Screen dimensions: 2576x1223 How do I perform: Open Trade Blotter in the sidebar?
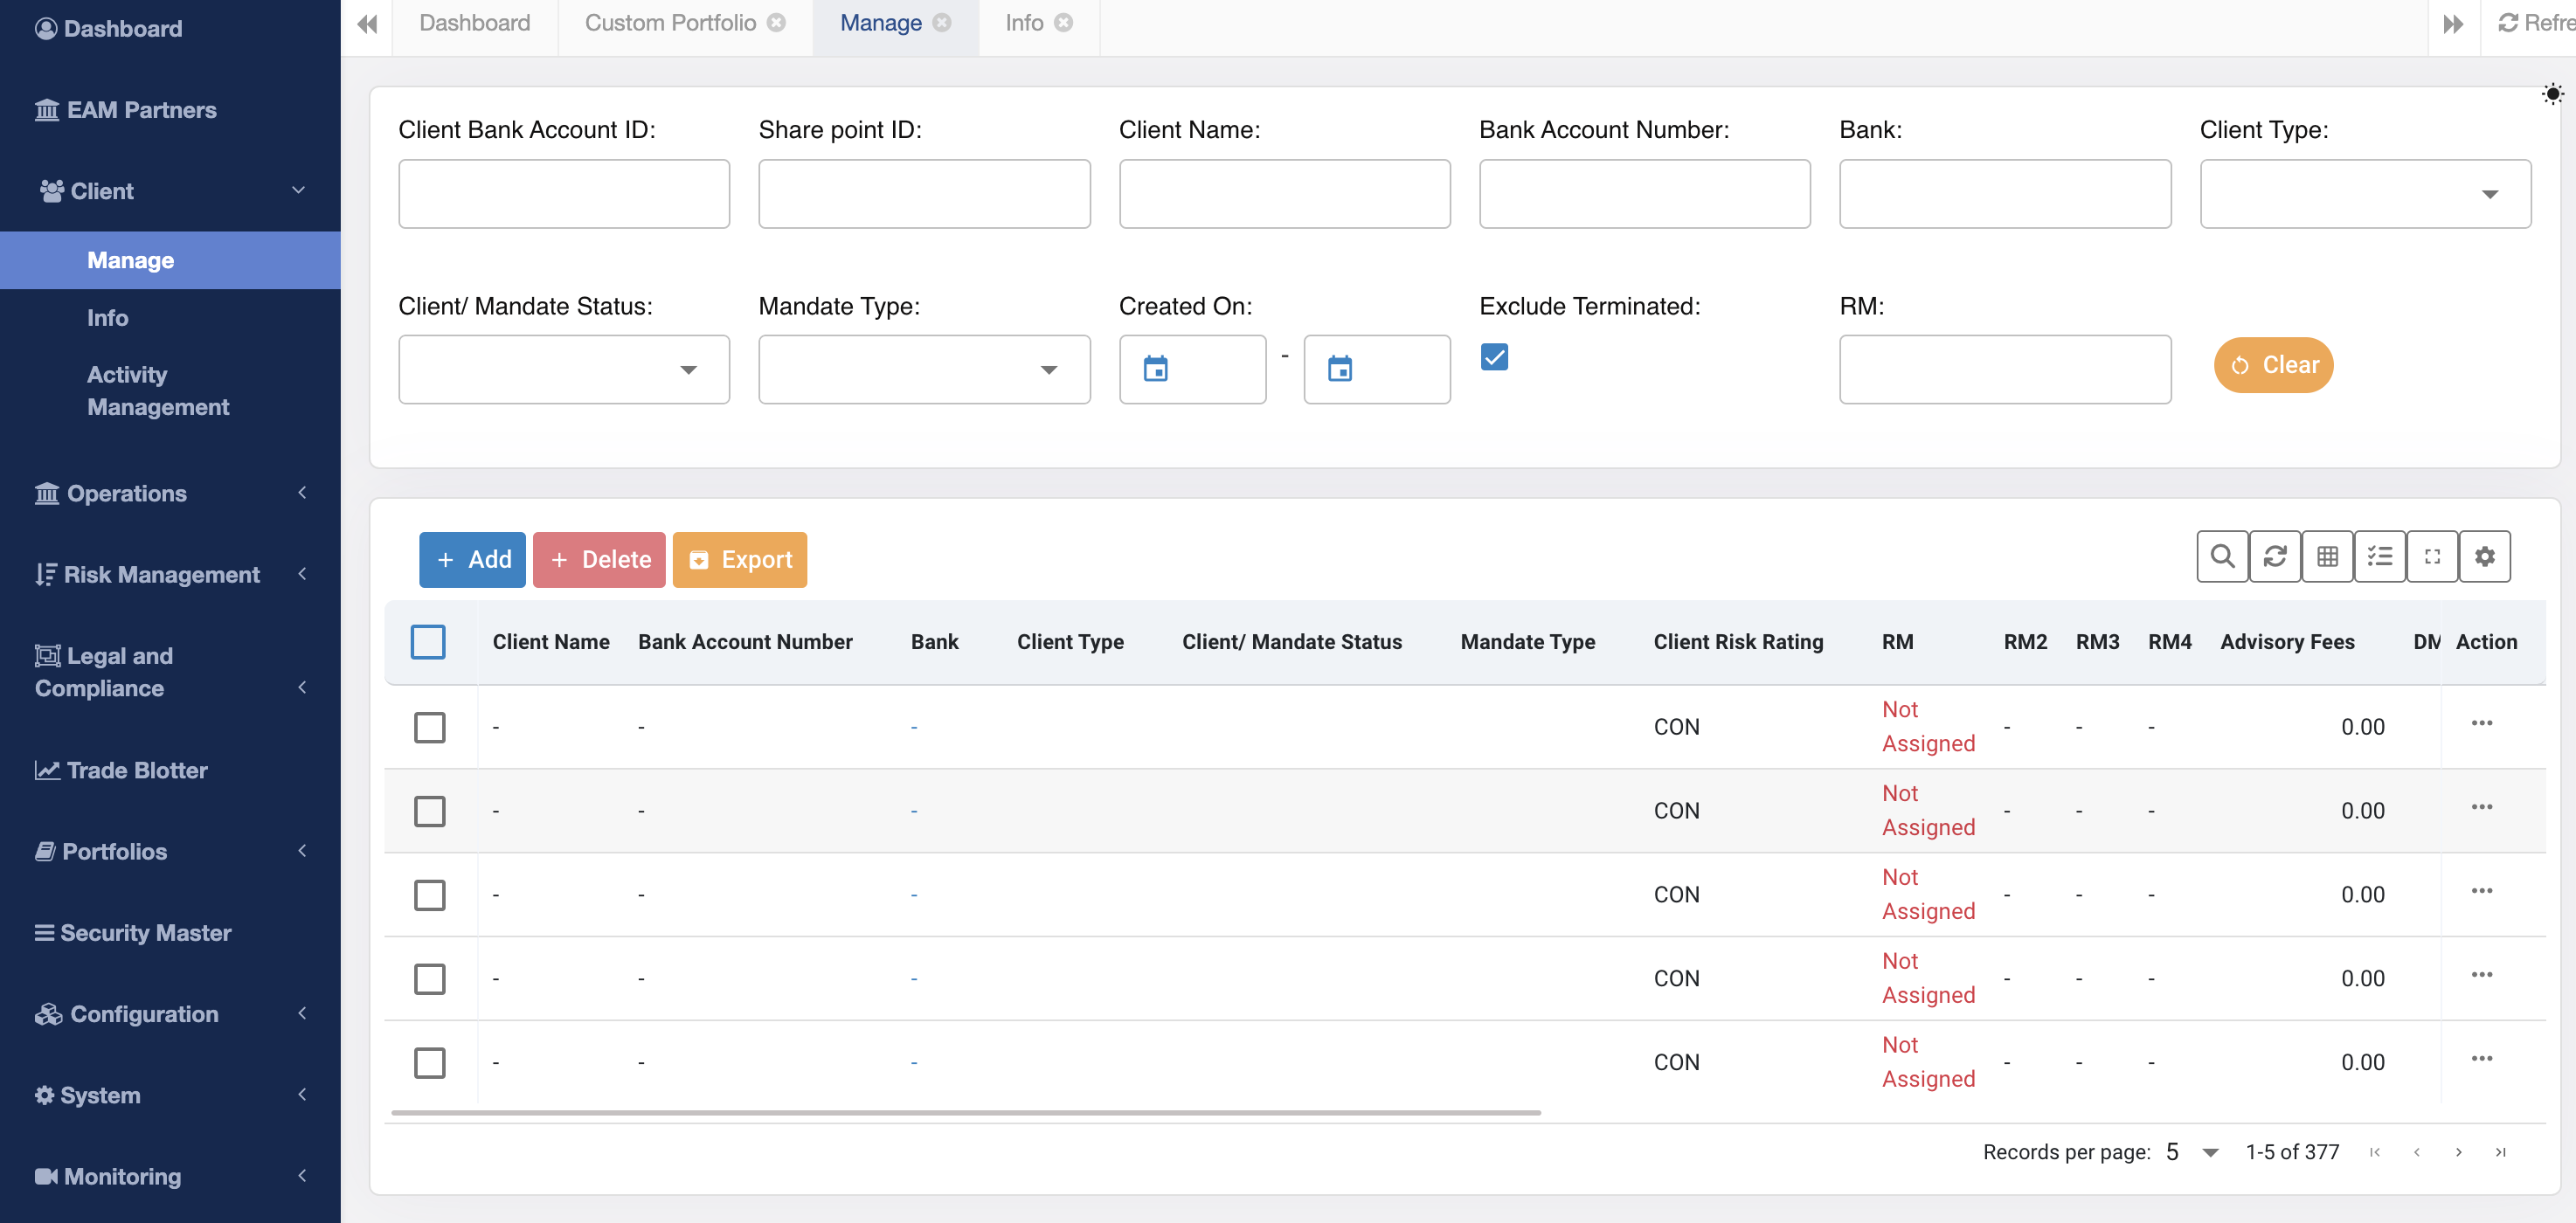click(x=137, y=770)
